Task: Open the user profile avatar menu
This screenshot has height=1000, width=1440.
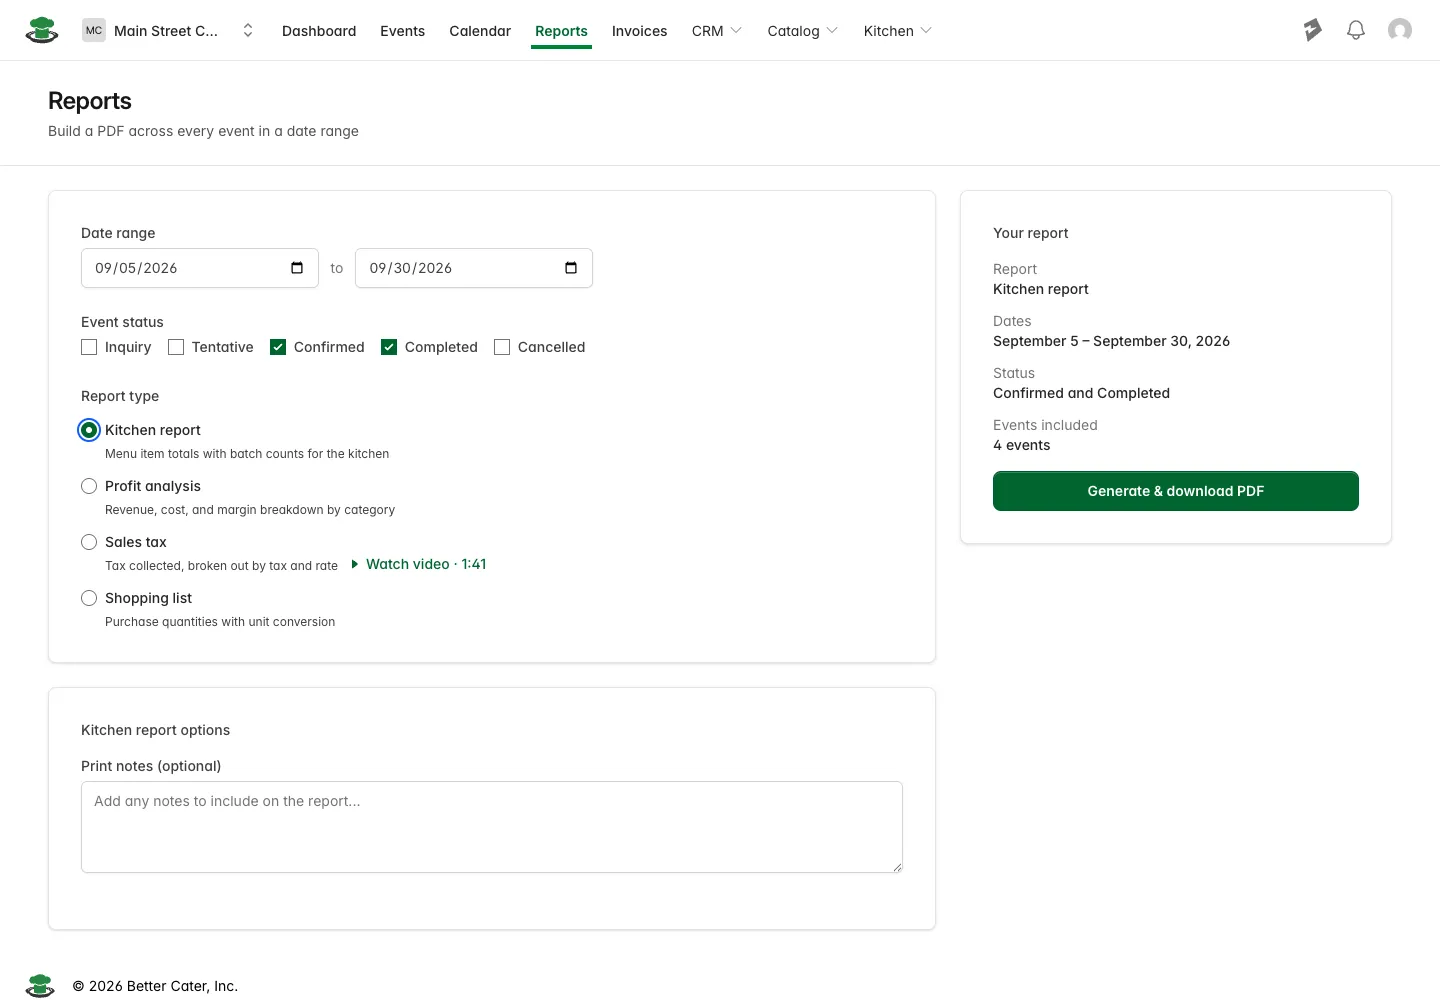Action: tap(1400, 30)
